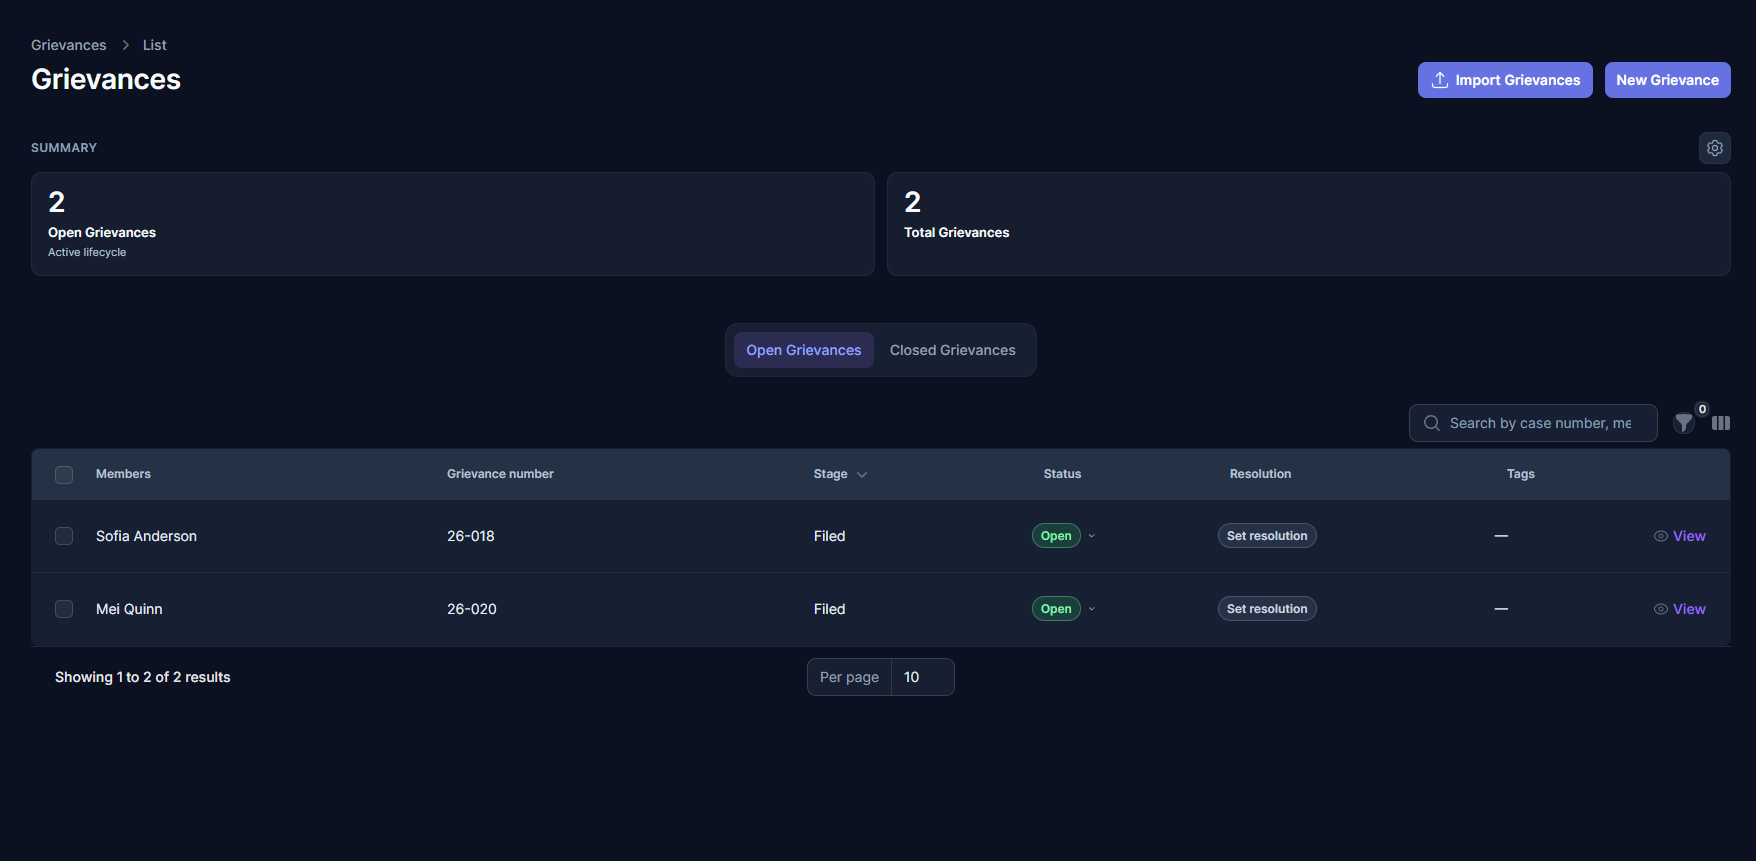
Task: Select all rows with header checkbox
Action: pyautogui.click(x=64, y=475)
